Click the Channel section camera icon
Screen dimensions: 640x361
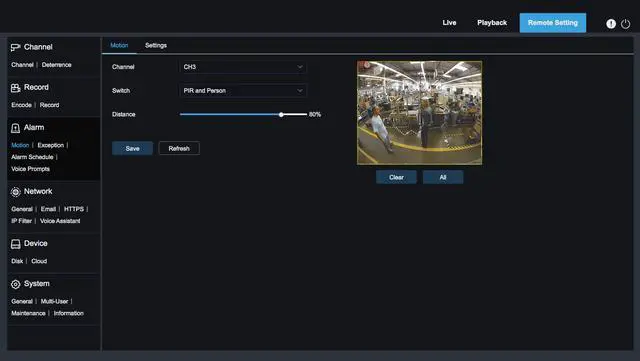pyautogui.click(x=15, y=47)
